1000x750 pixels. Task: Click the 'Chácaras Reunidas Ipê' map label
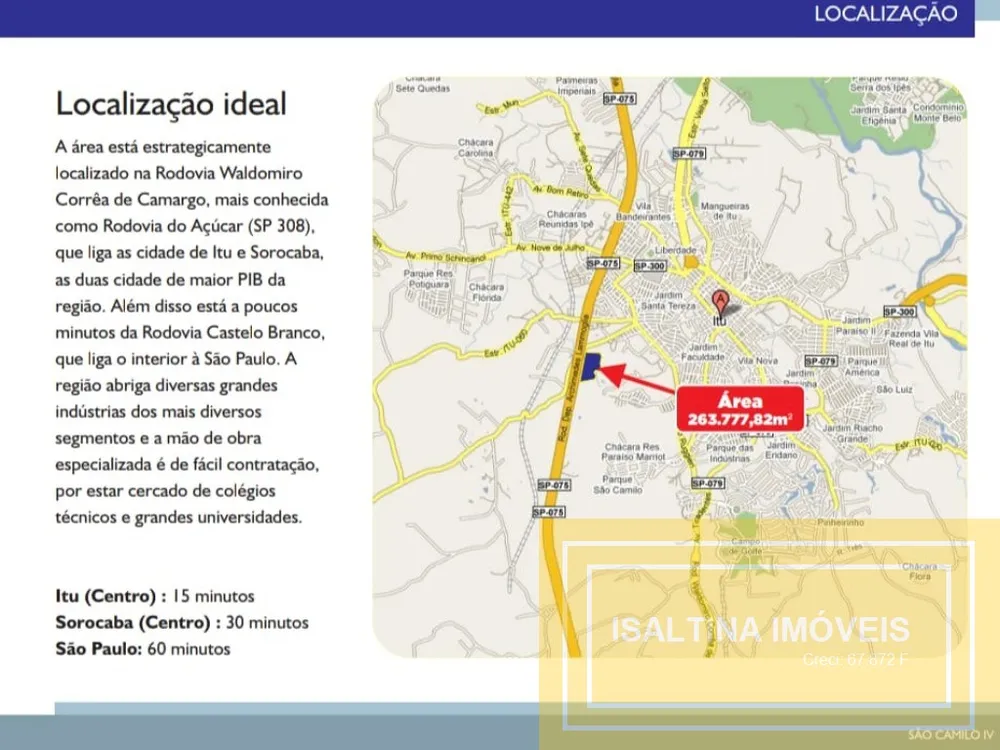[x=566, y=219]
